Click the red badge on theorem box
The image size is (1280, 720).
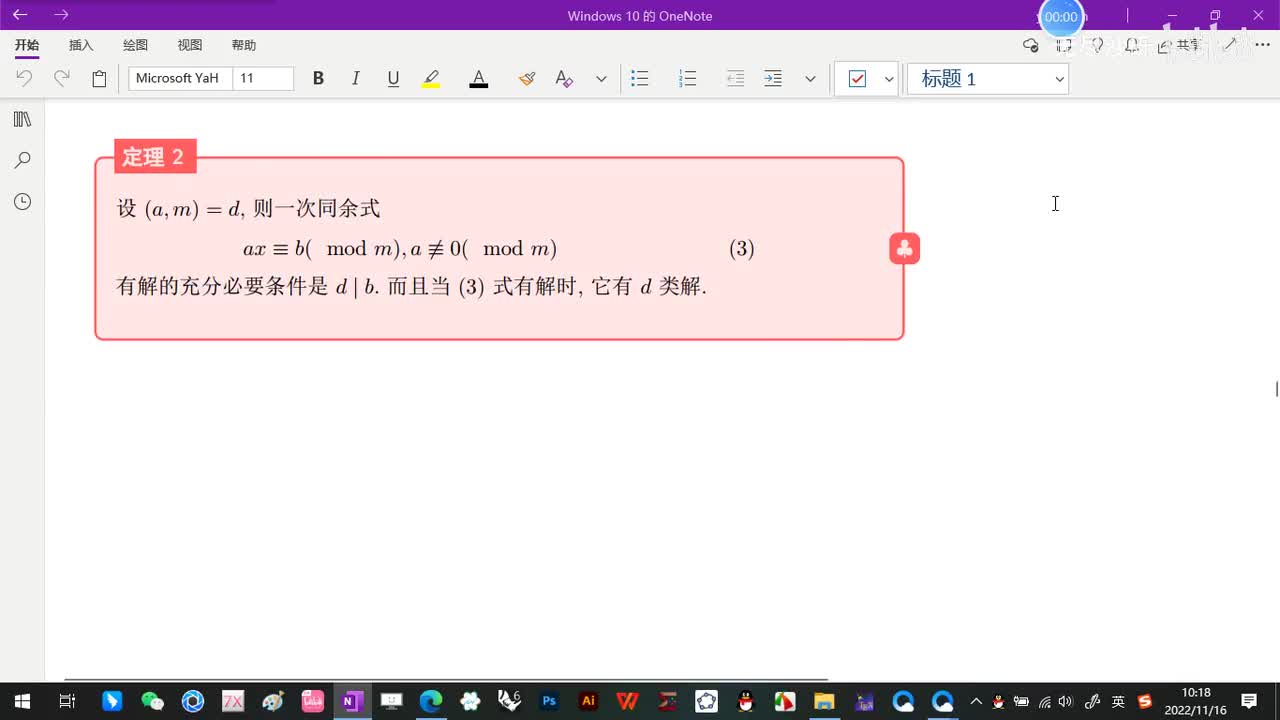coord(904,249)
